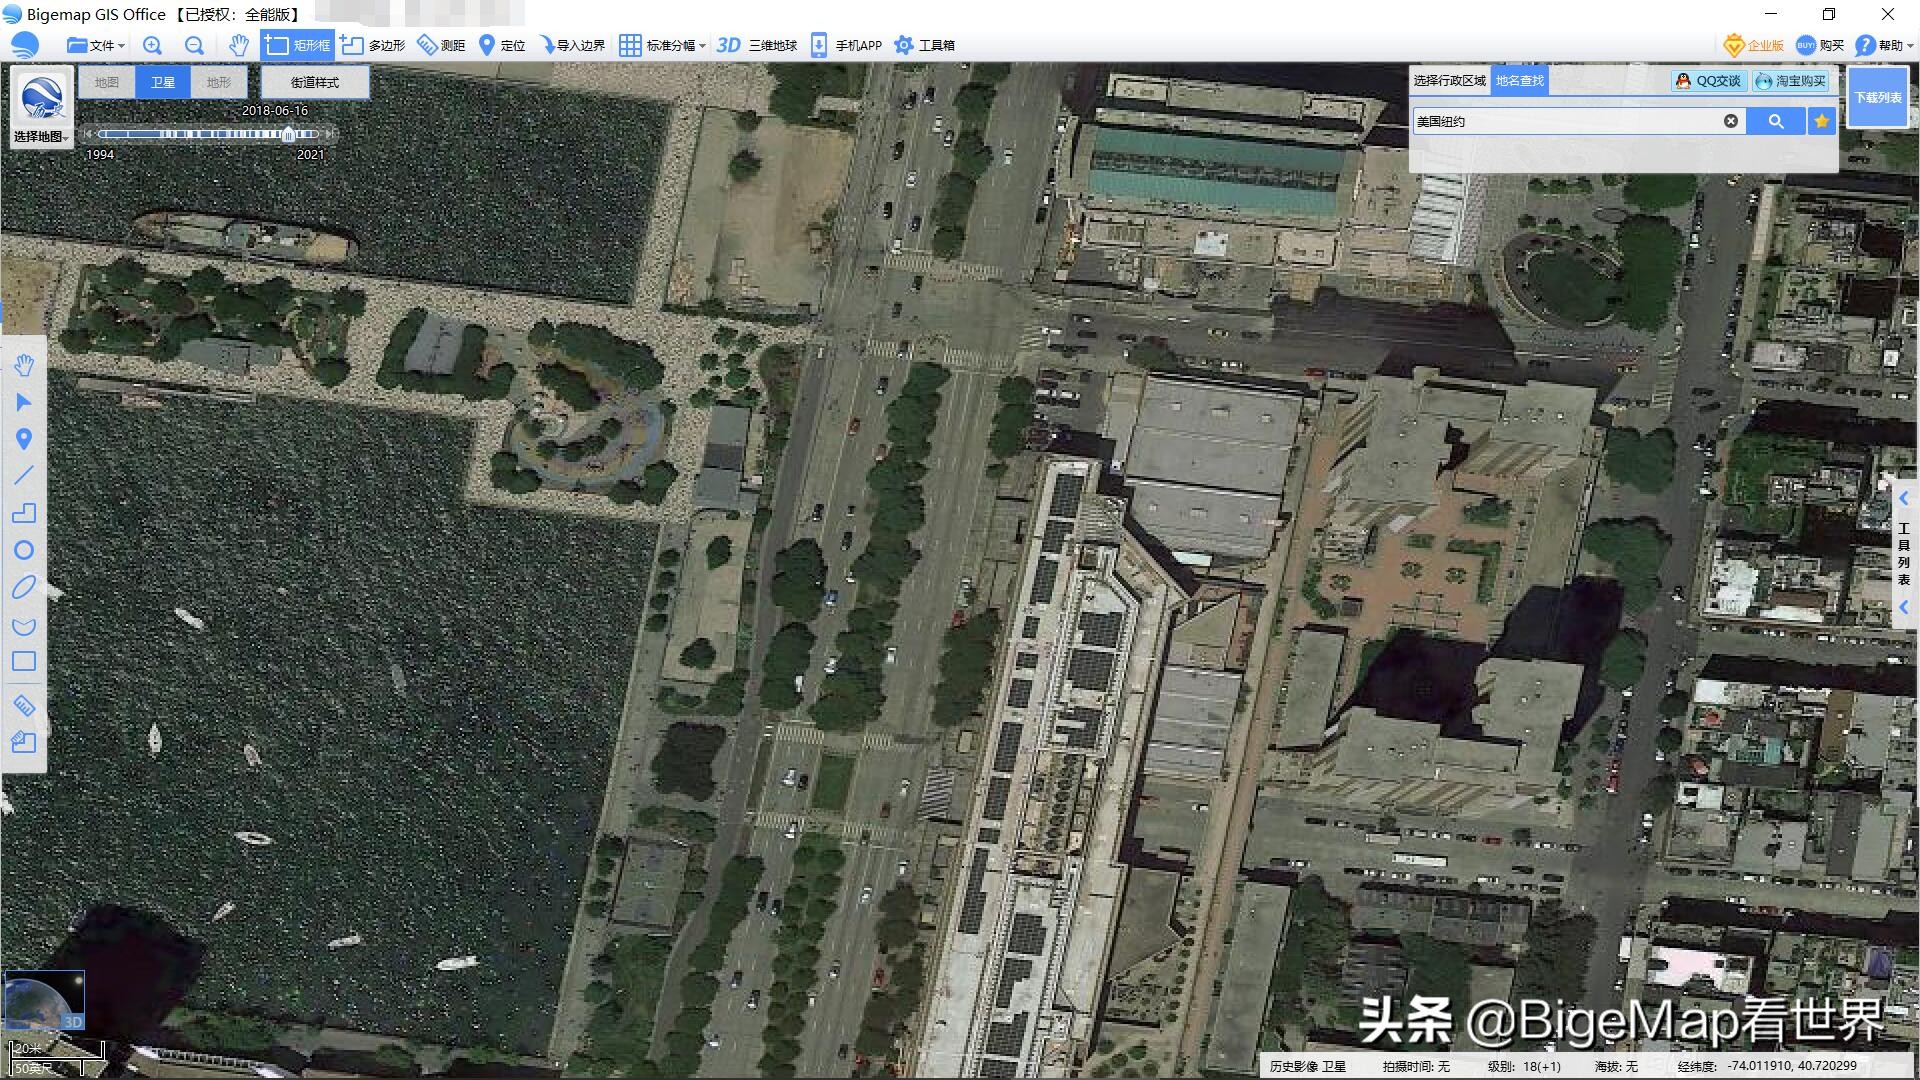
Task: Click the historical imagery timeline slider handle
Action: tap(289, 133)
